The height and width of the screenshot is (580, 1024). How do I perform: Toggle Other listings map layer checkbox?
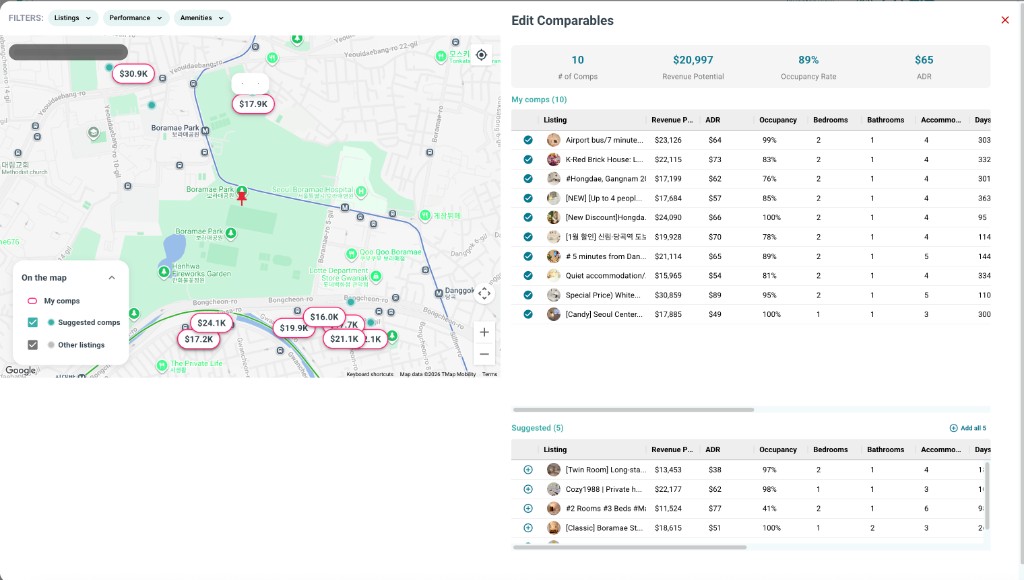(x=33, y=345)
